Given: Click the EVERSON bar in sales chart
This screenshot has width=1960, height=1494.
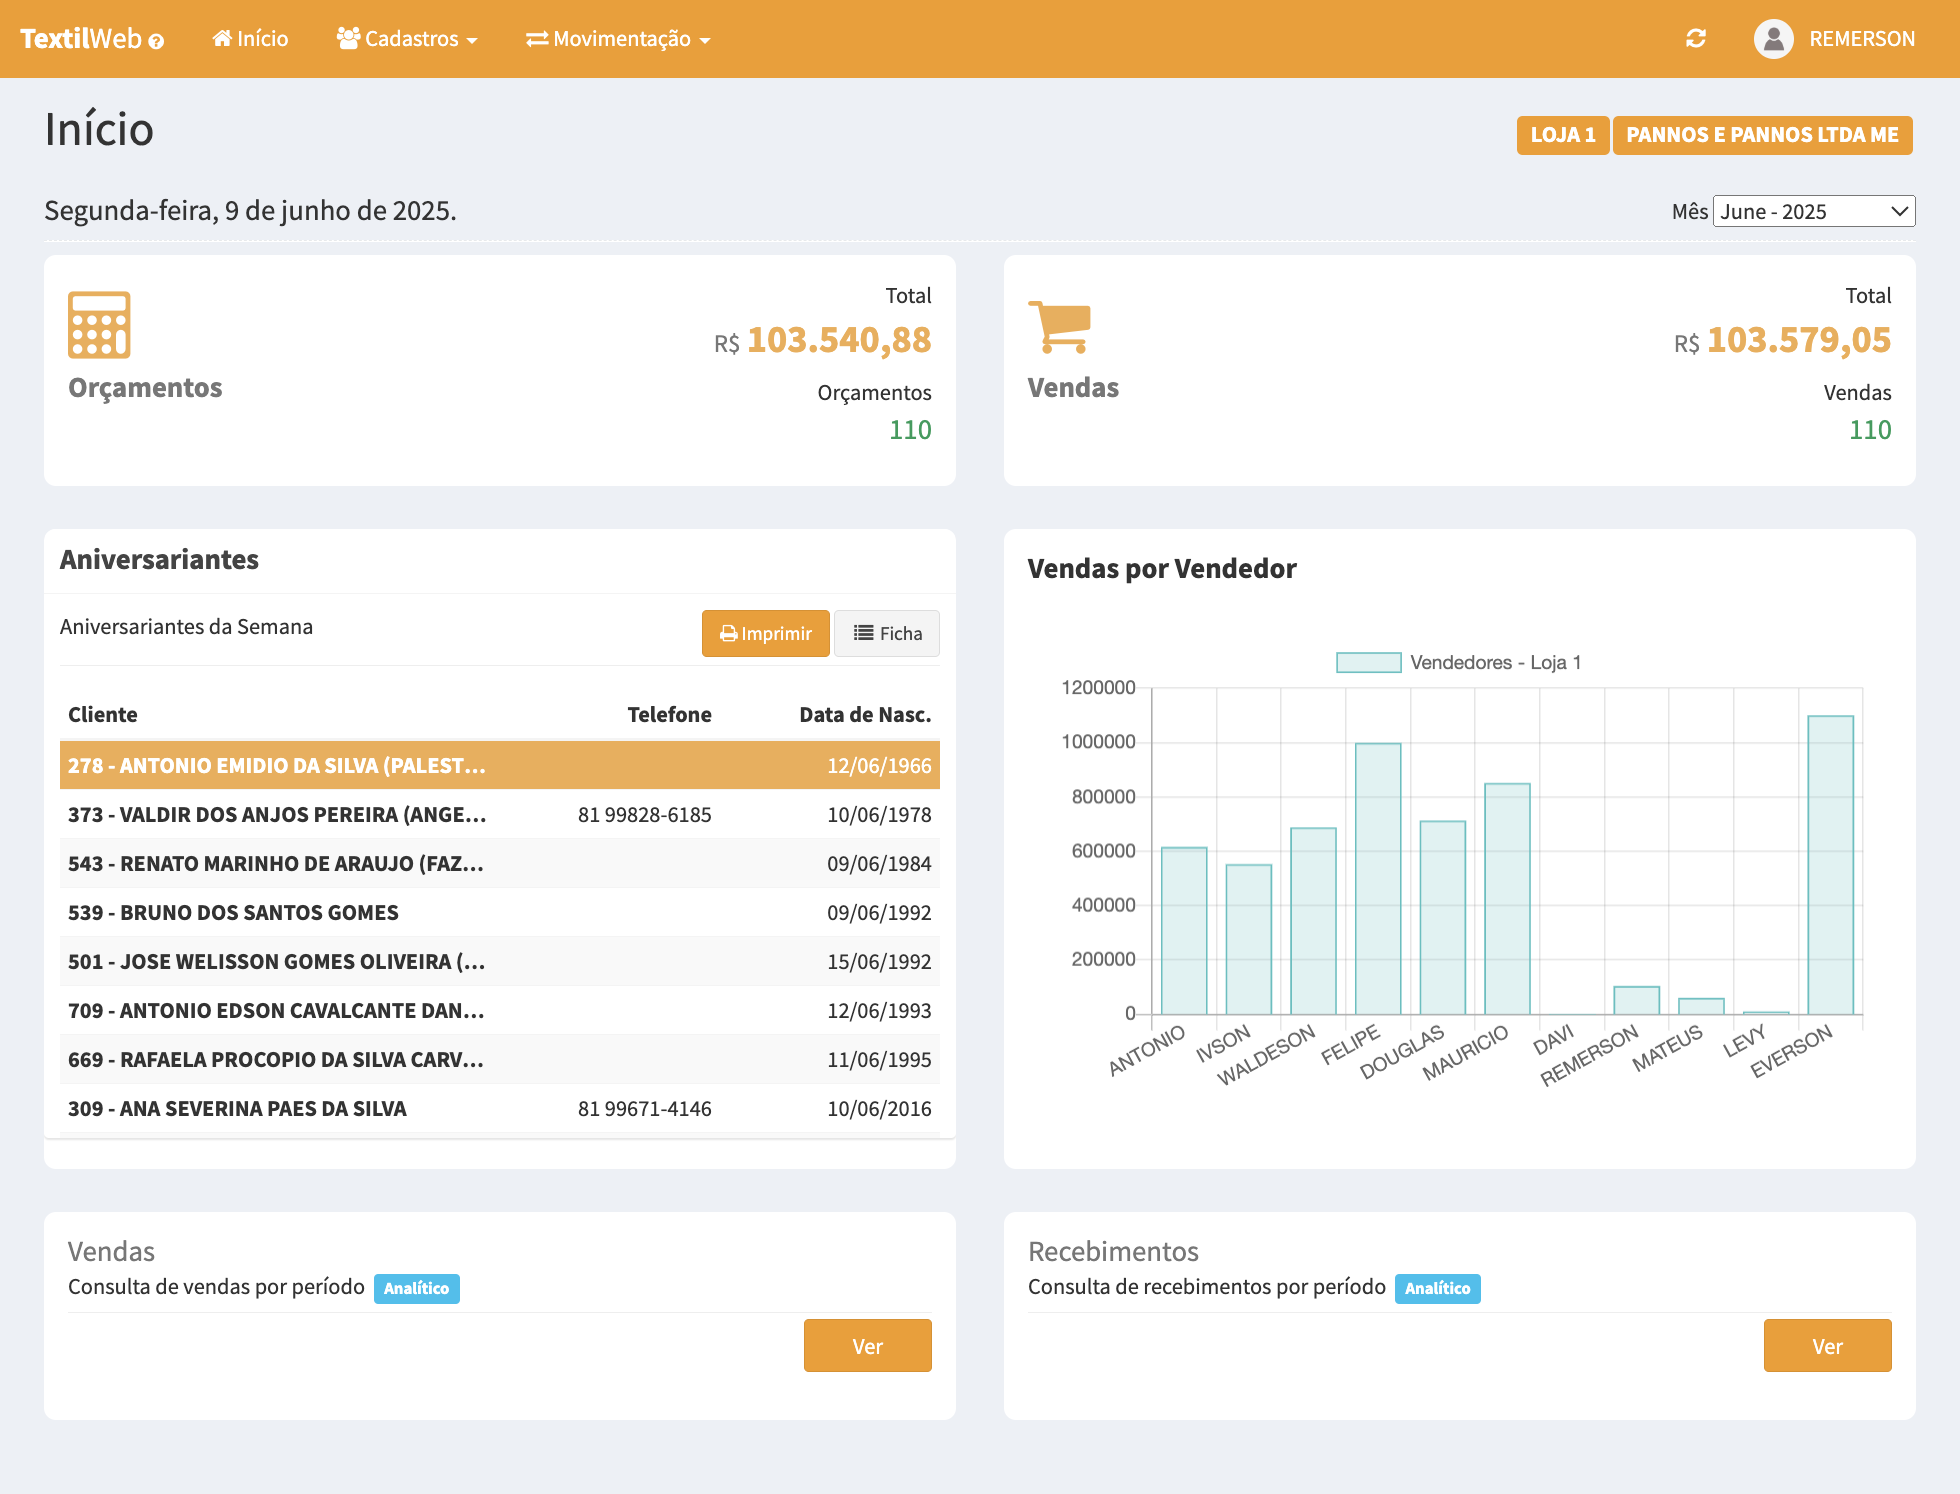Looking at the screenshot, I should click(x=1830, y=865).
